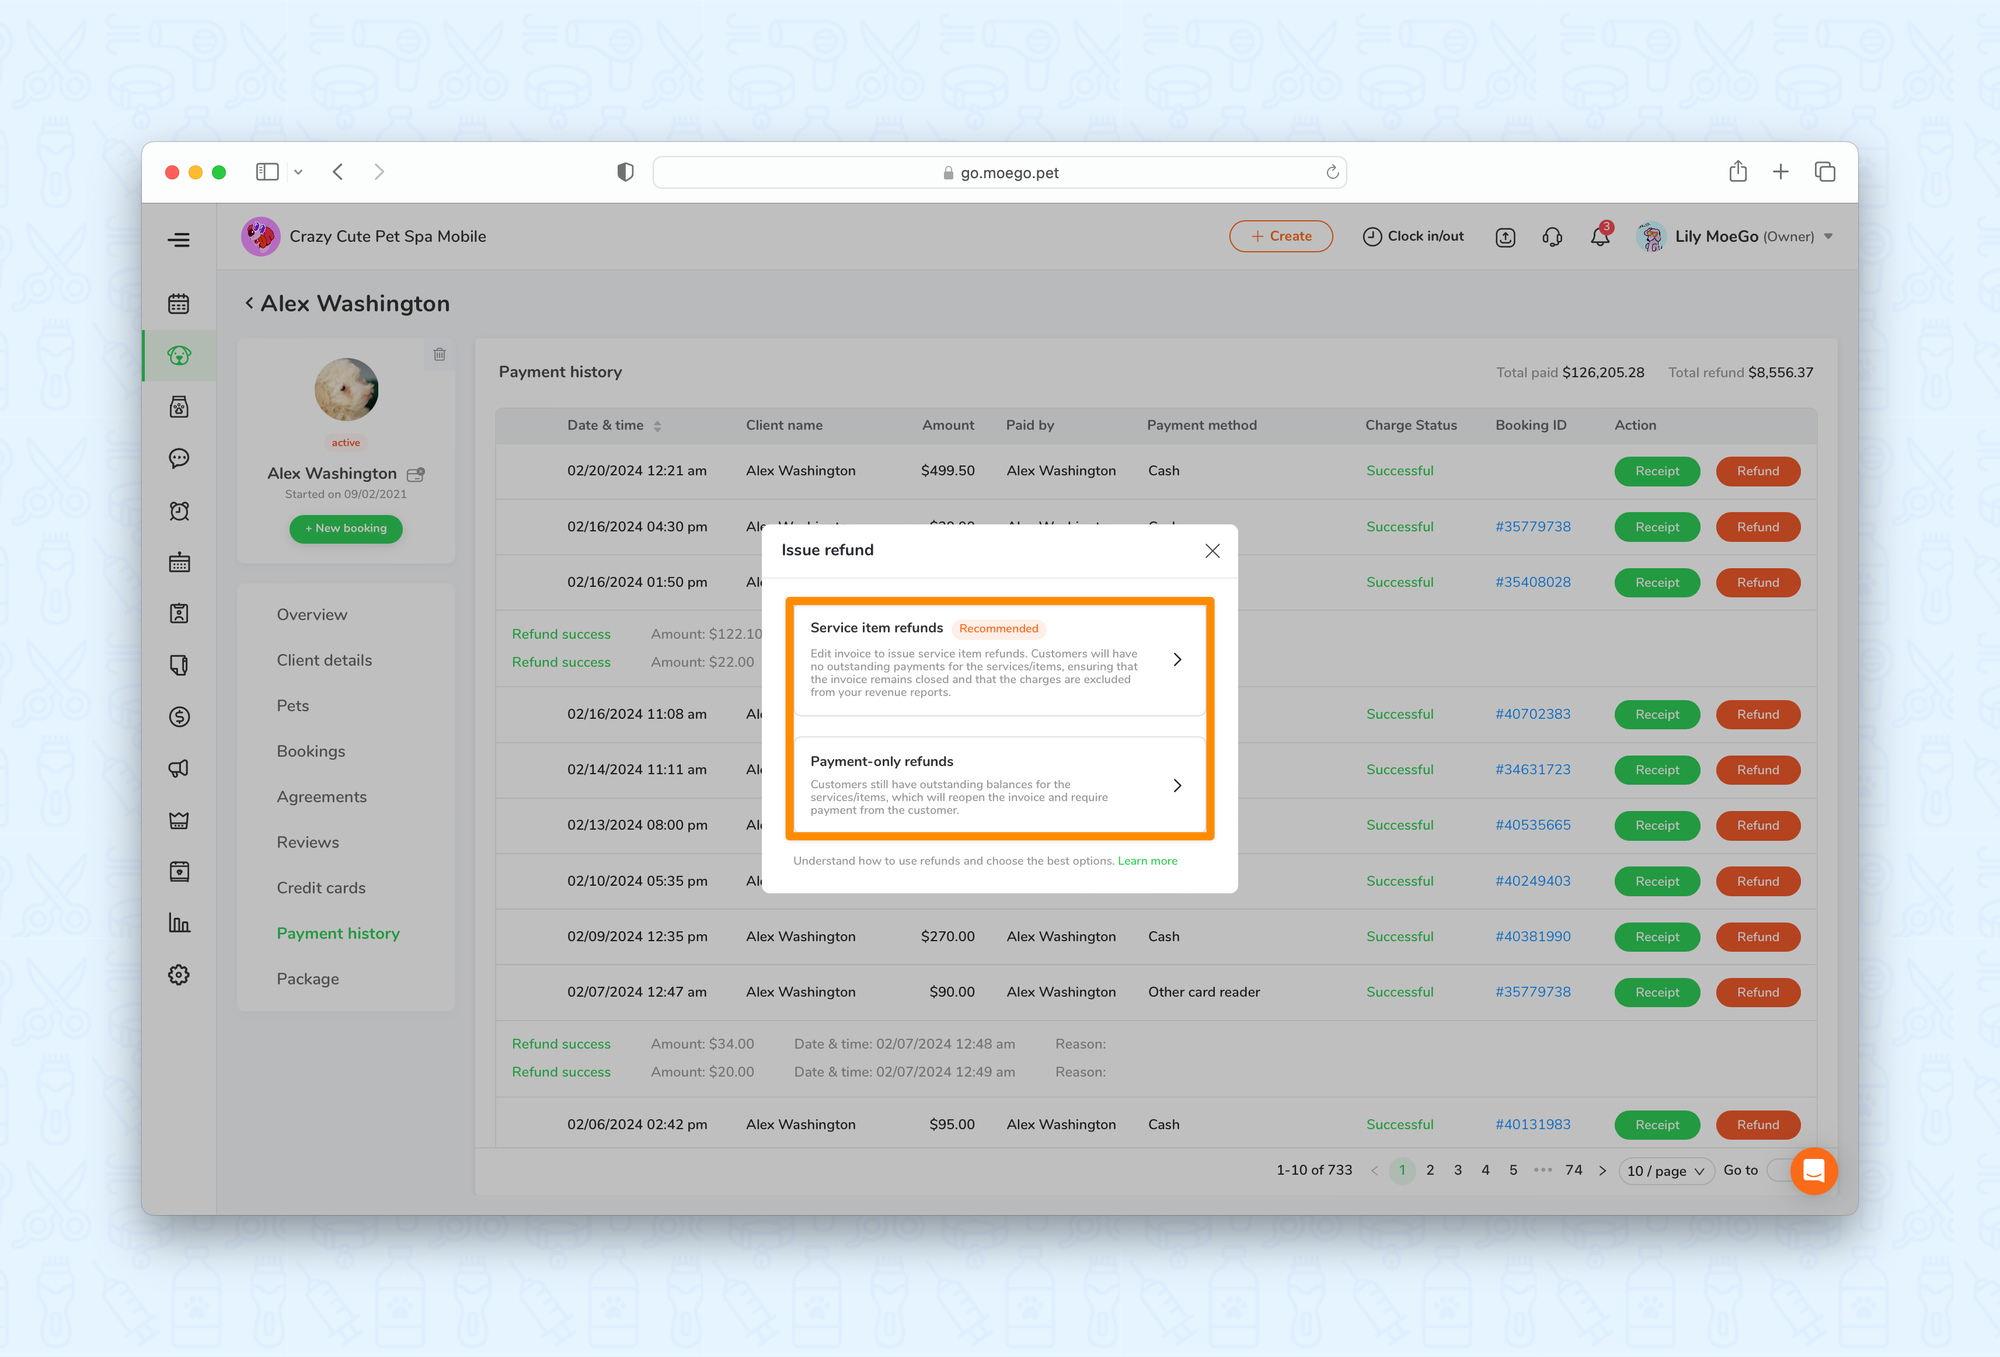The height and width of the screenshot is (1357, 2000).
Task: Click the trash icon on client card
Action: (439, 355)
